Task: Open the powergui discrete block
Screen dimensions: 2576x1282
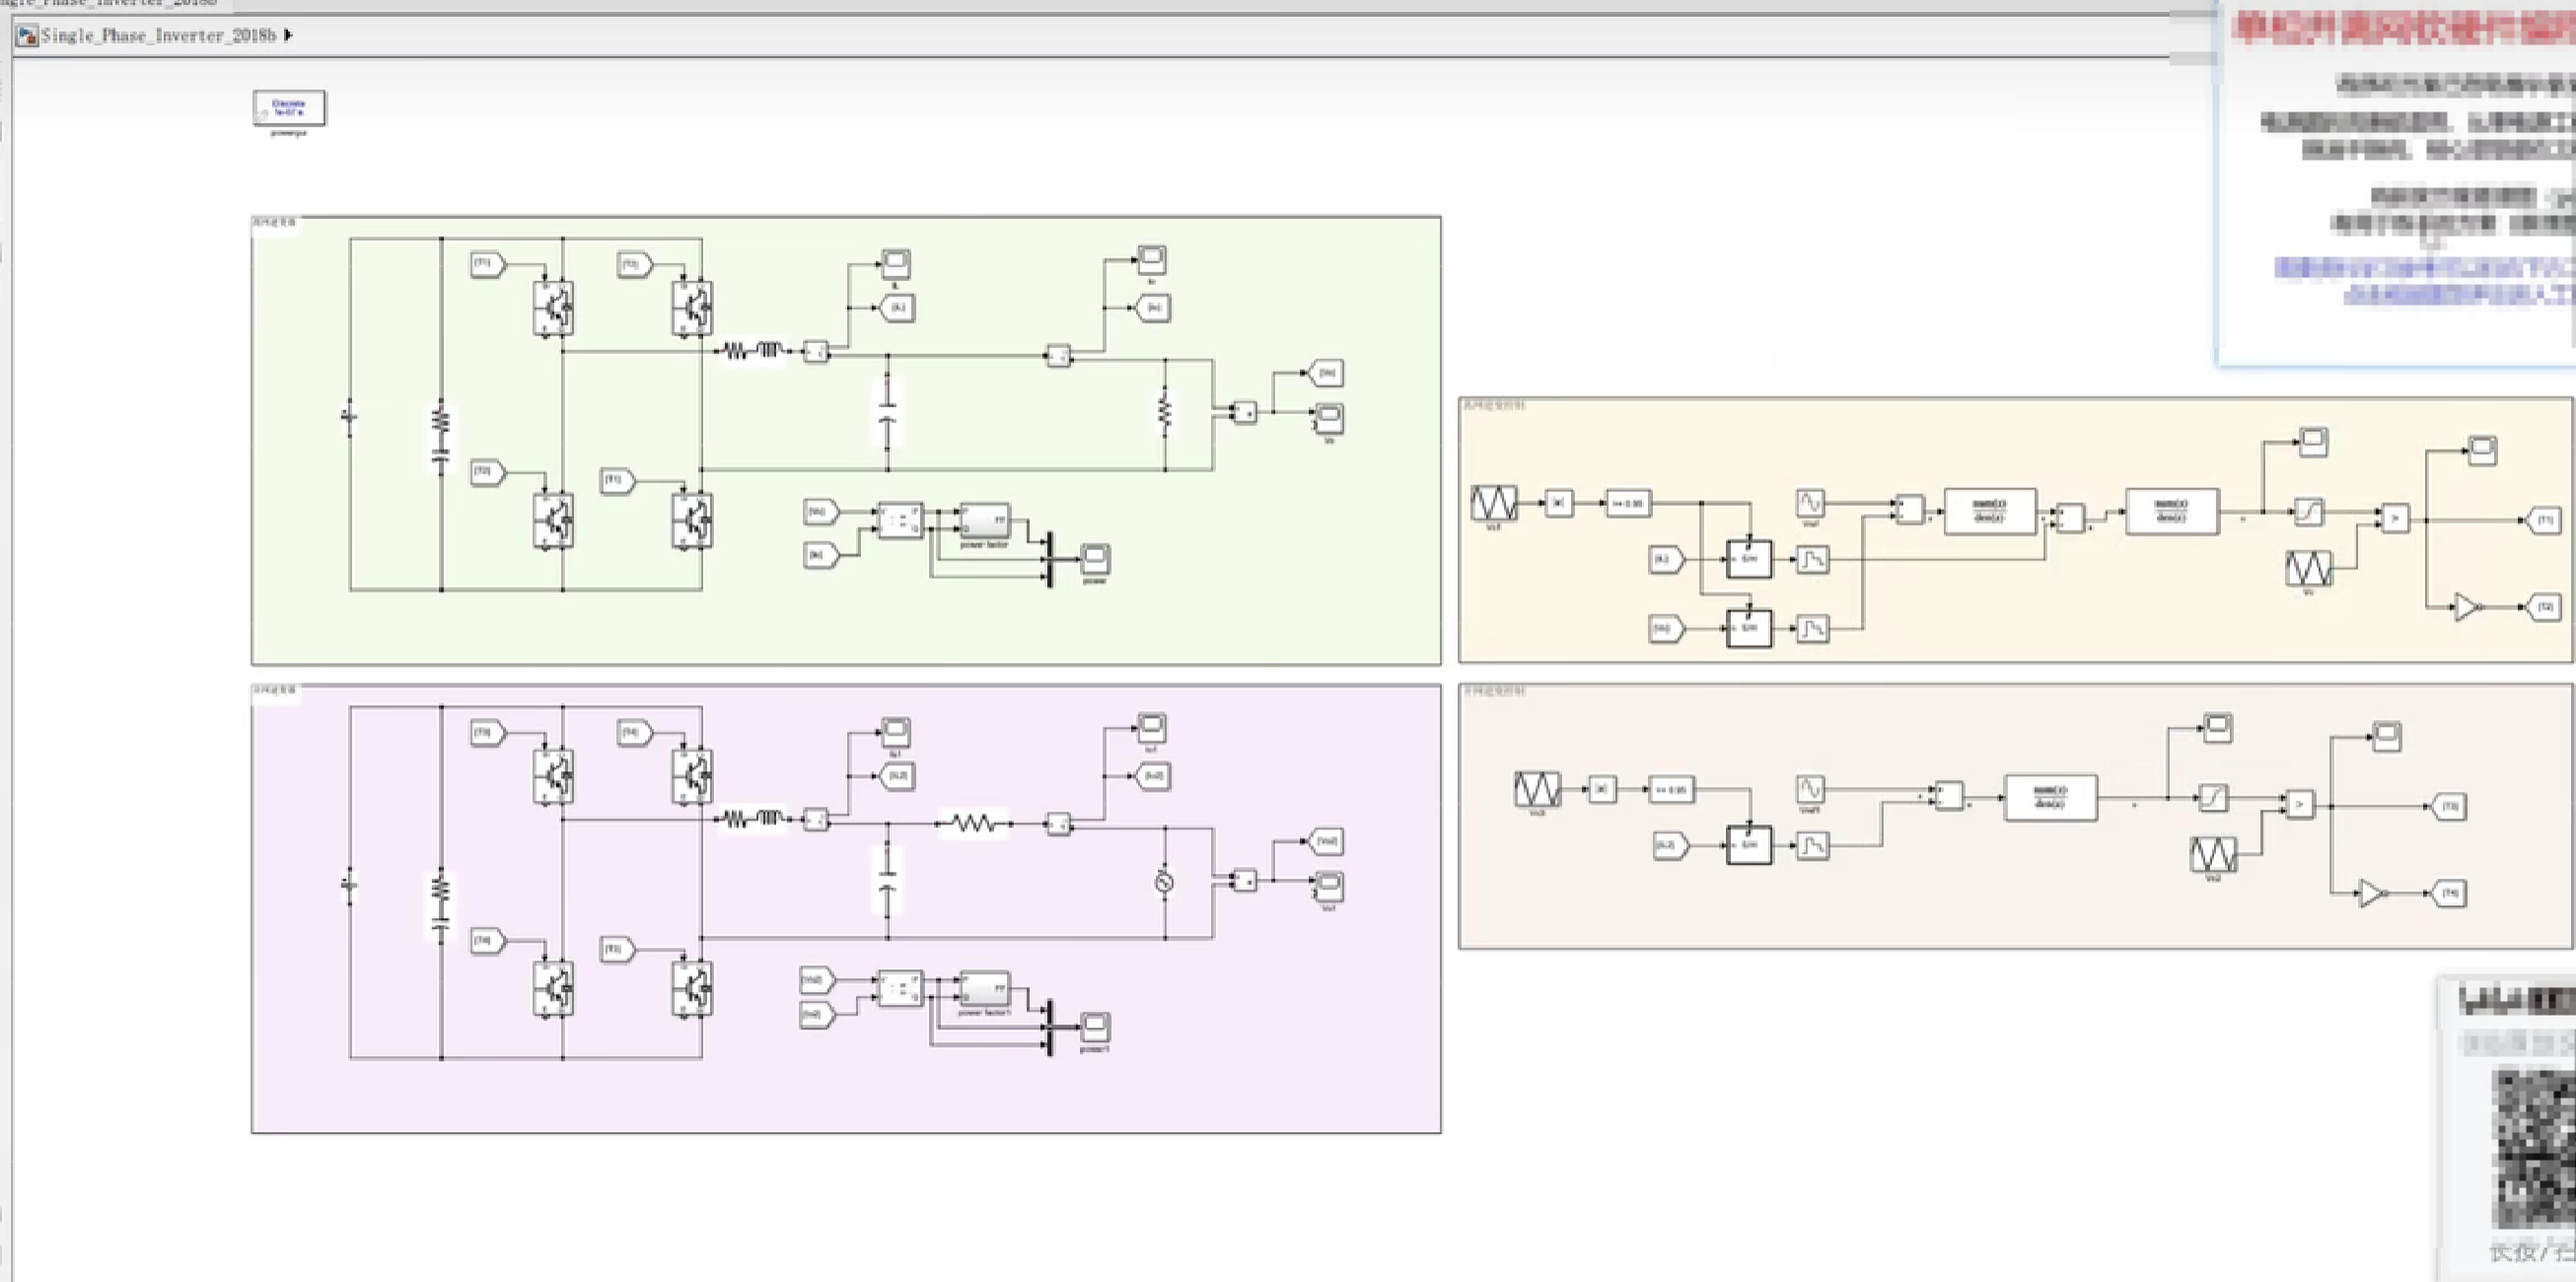Action: click(288, 107)
